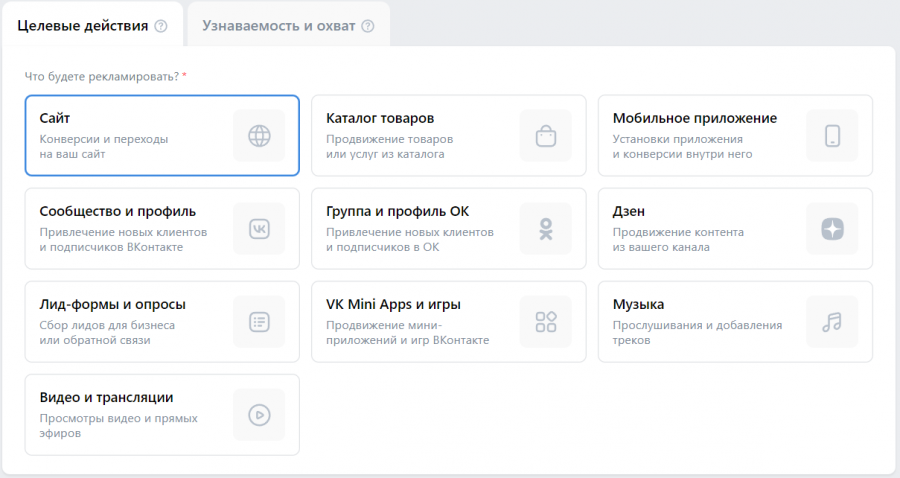Choose Каталог товаров as advertising object
This screenshot has width=900, height=478.
coord(380,119)
